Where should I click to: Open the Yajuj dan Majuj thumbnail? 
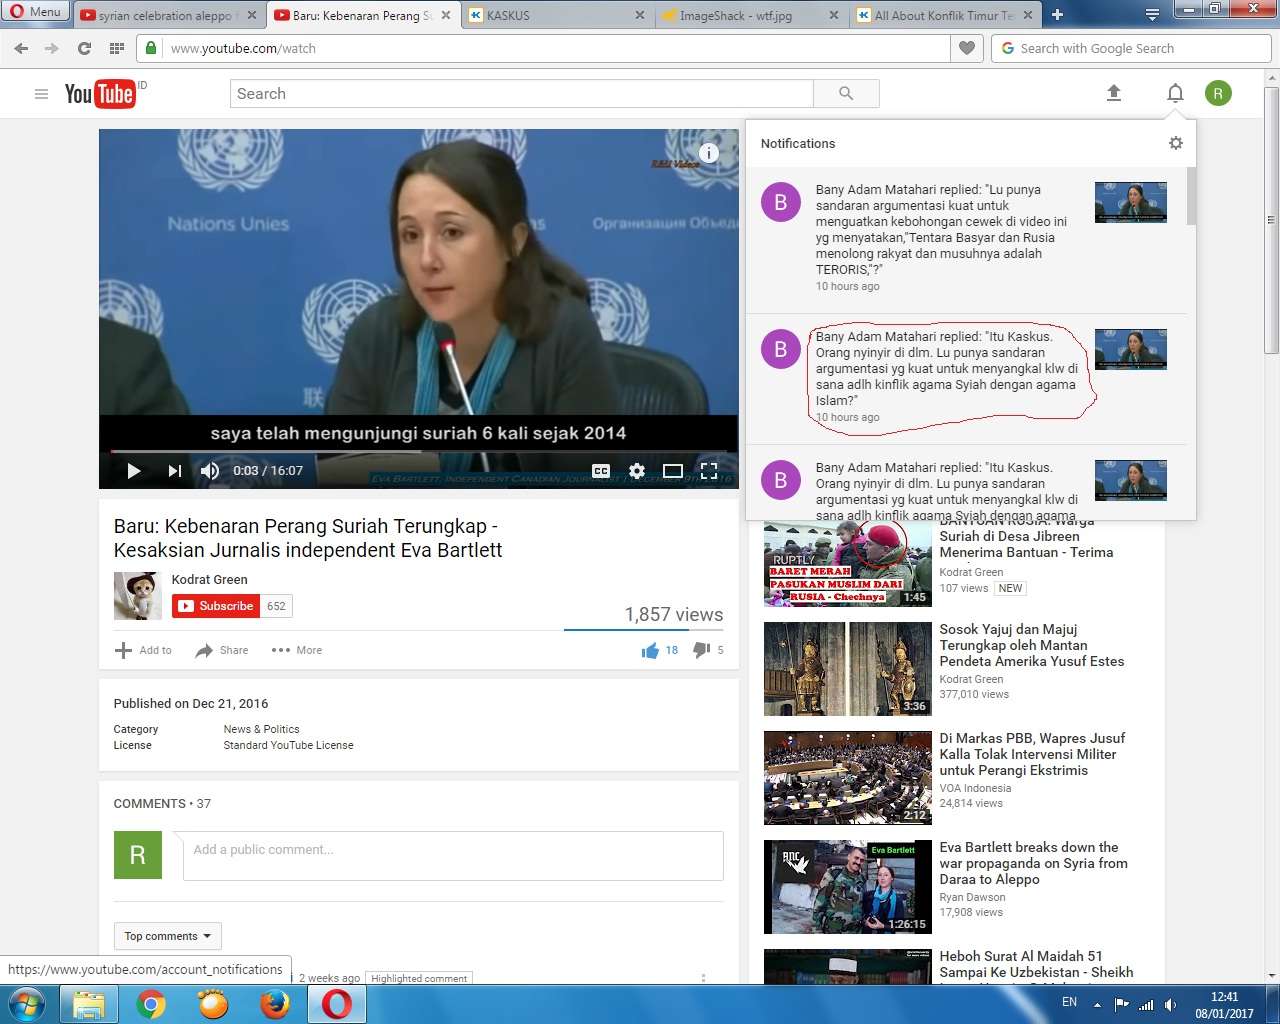click(848, 669)
